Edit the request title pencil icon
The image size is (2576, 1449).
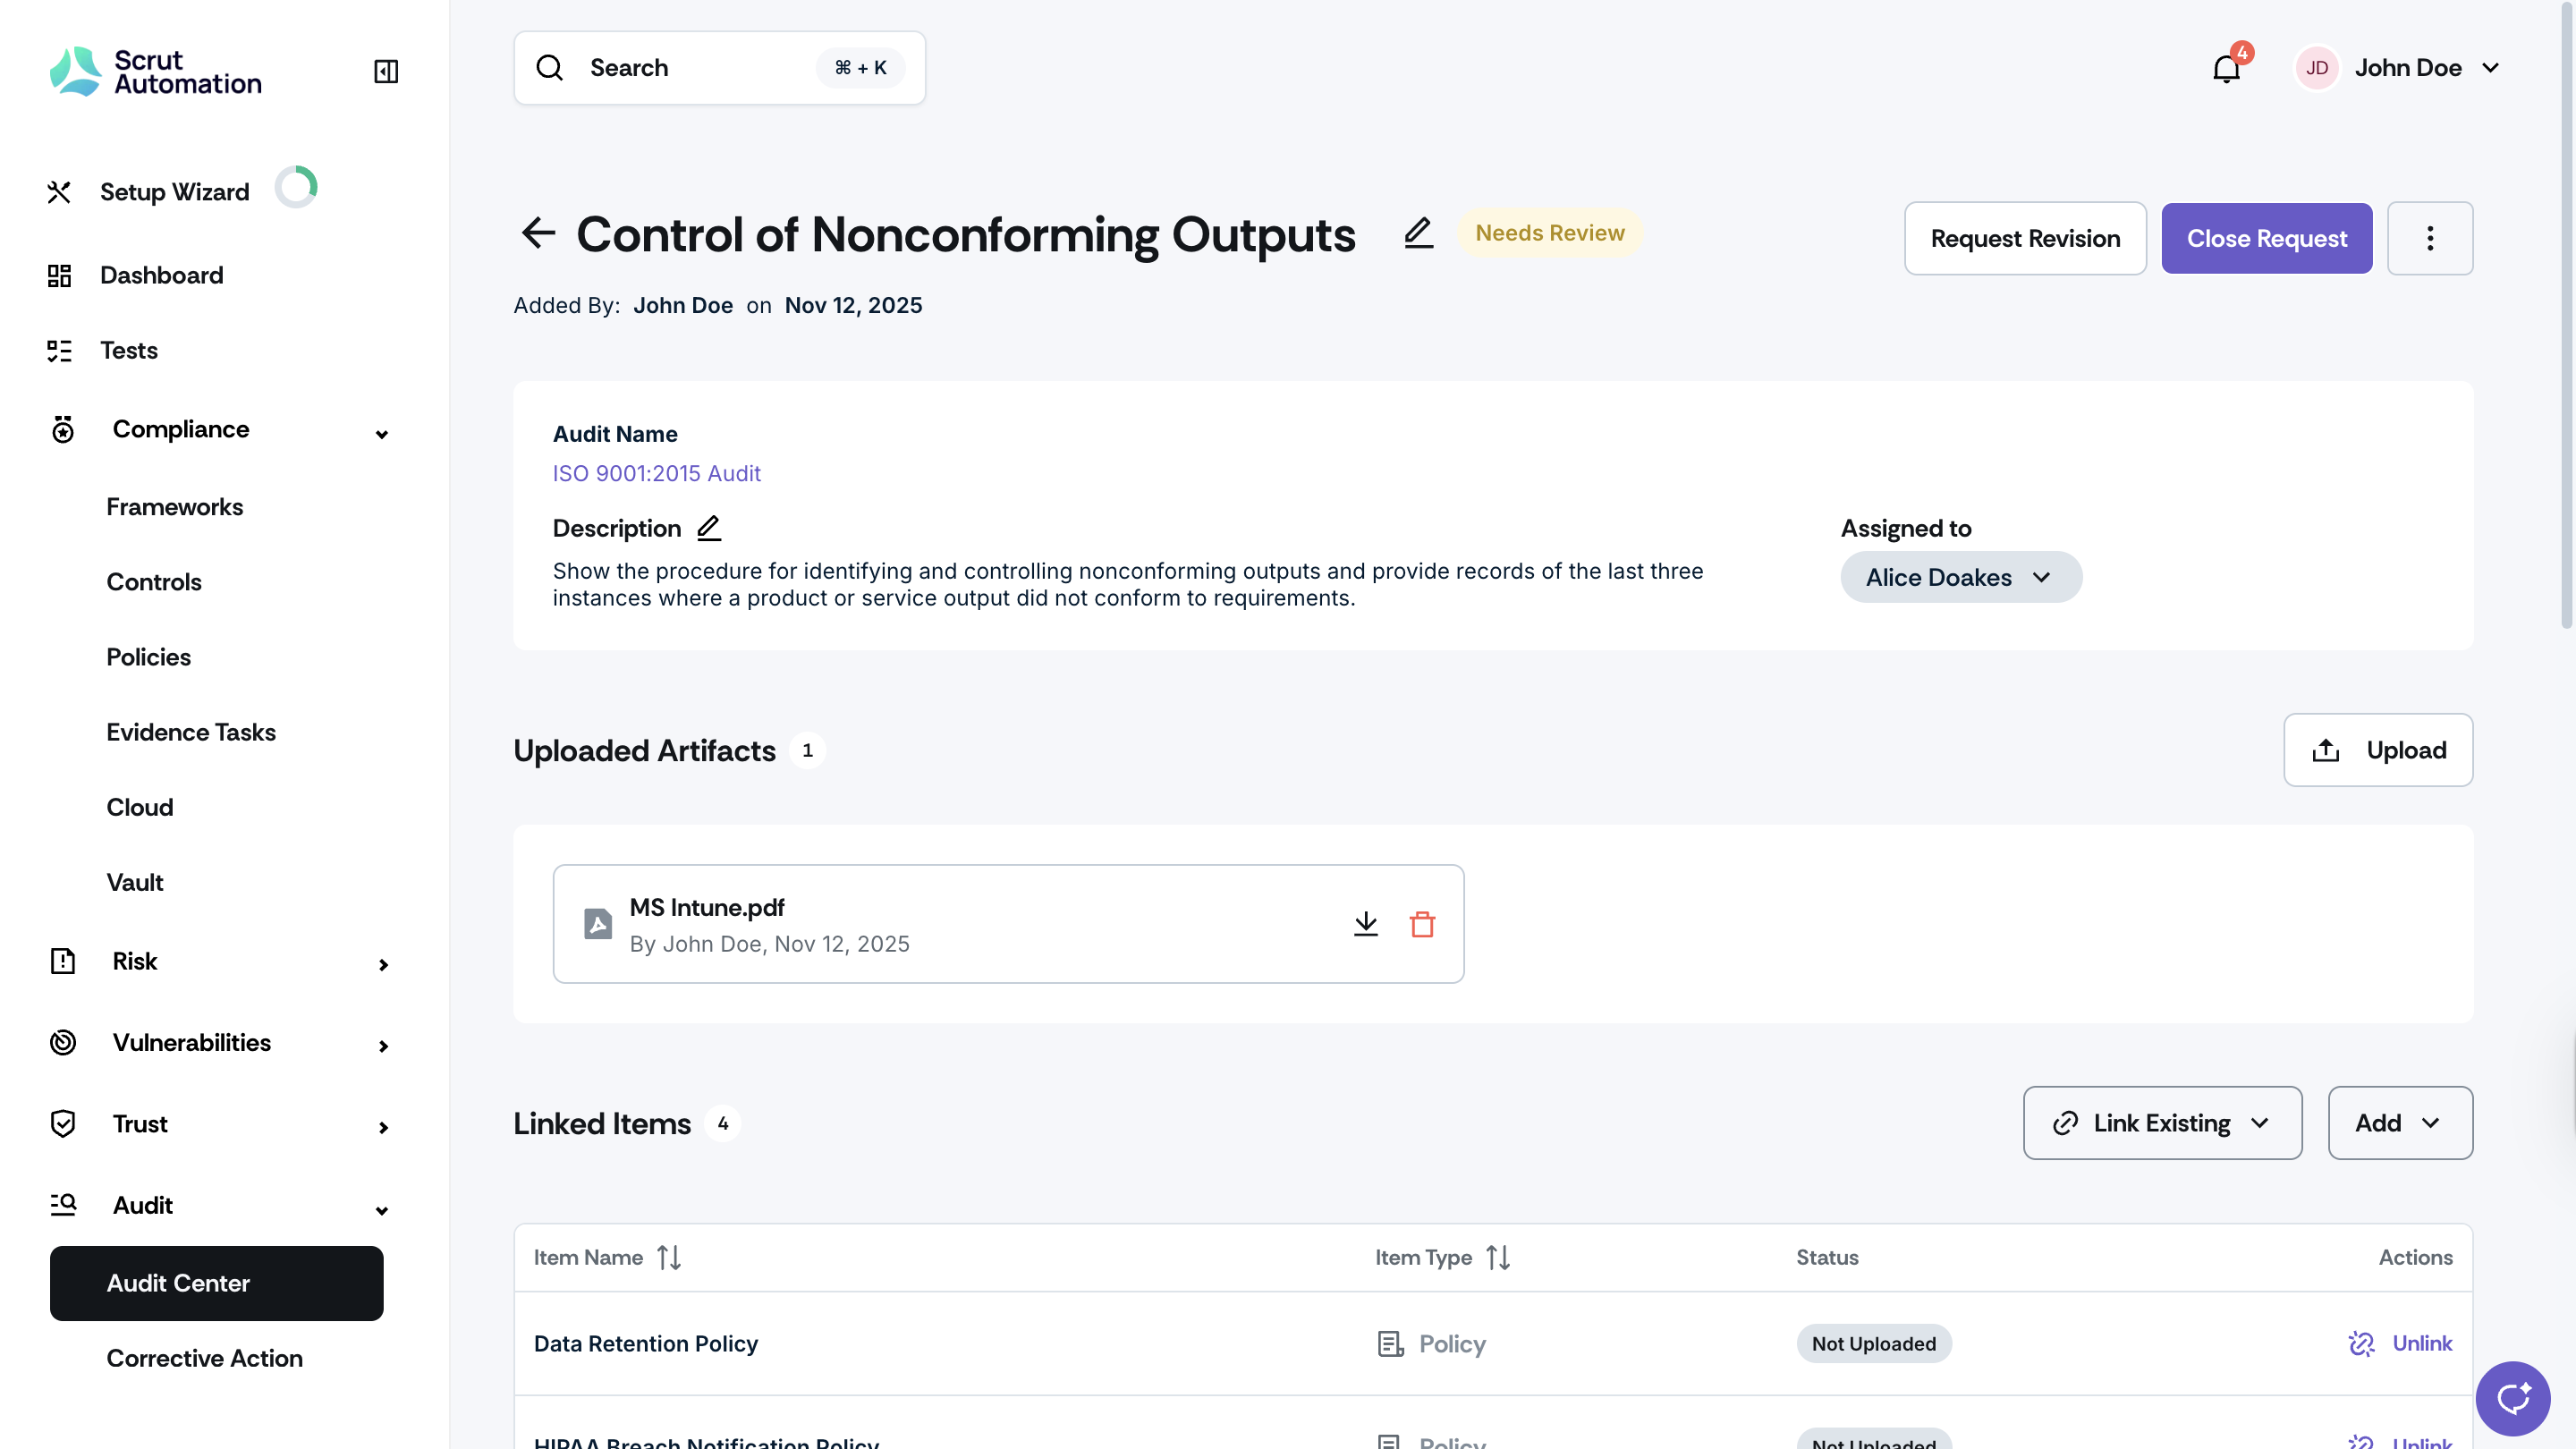(1418, 233)
